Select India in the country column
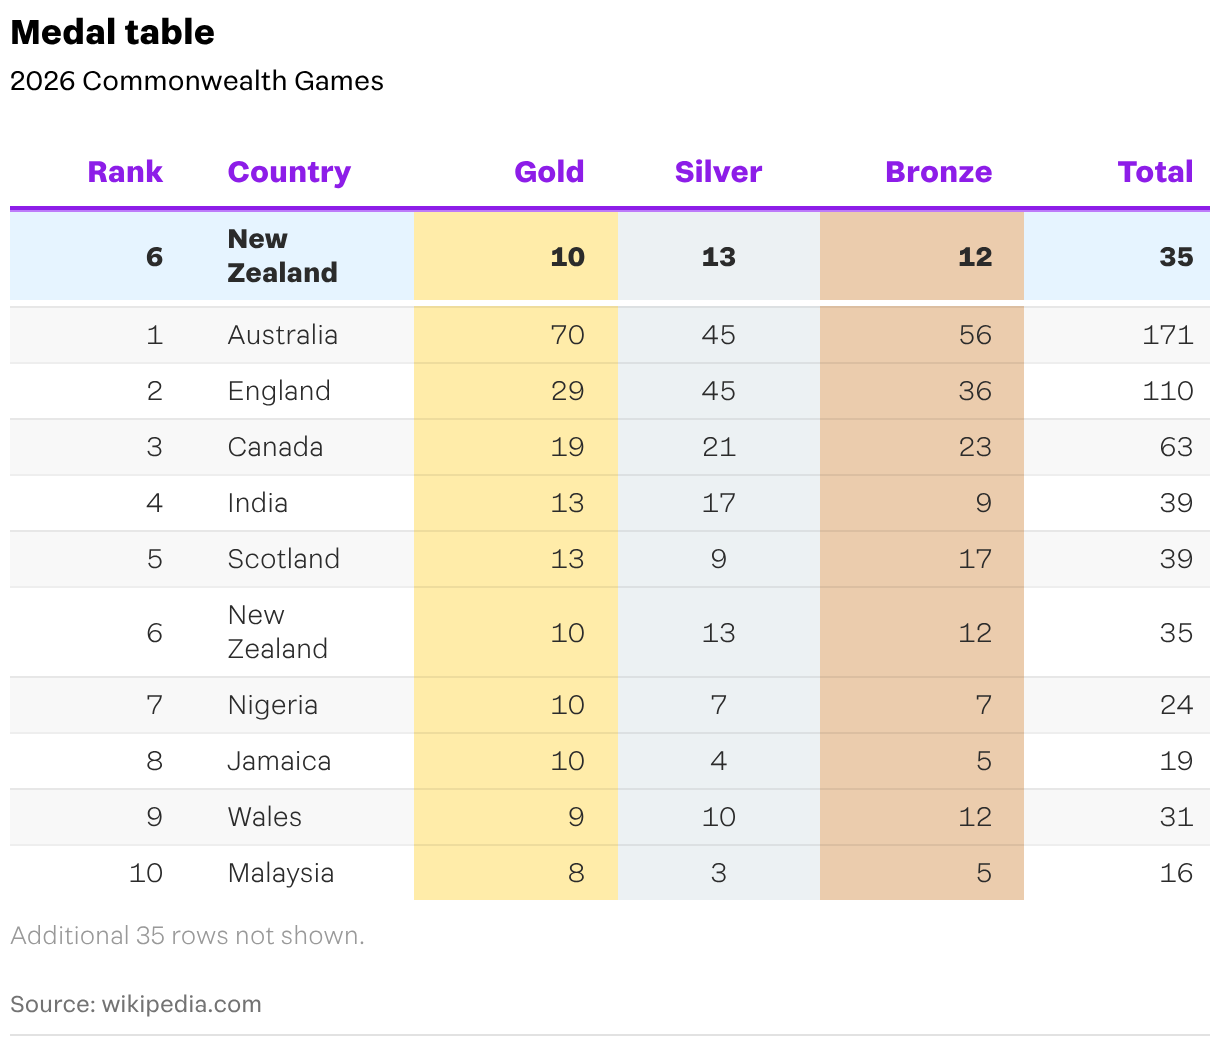 (x=258, y=503)
